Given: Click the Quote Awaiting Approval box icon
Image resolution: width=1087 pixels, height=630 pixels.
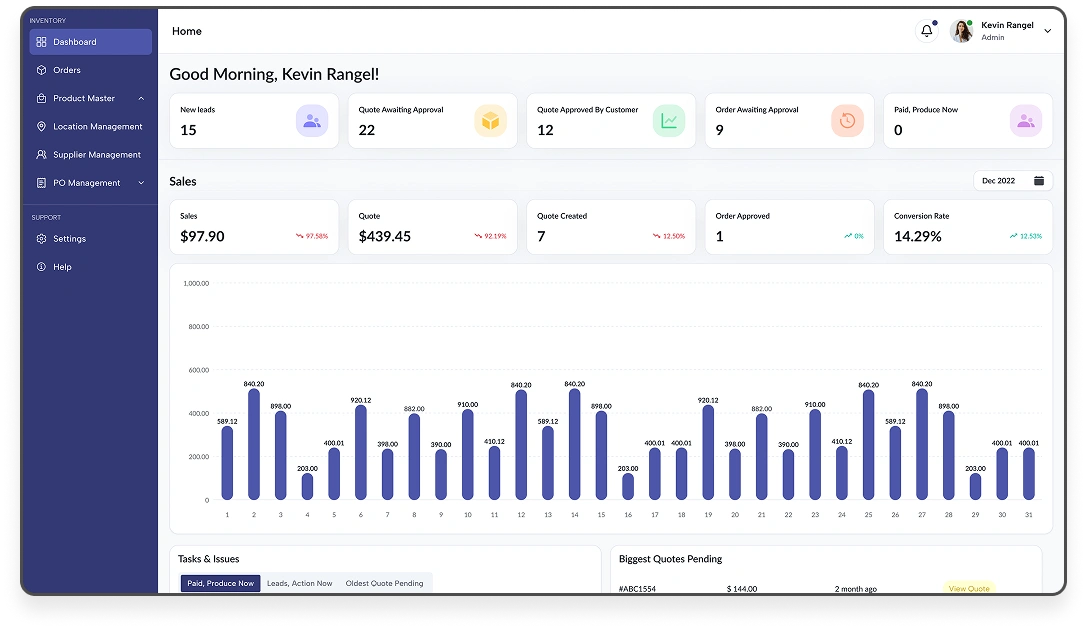Looking at the screenshot, I should [490, 121].
